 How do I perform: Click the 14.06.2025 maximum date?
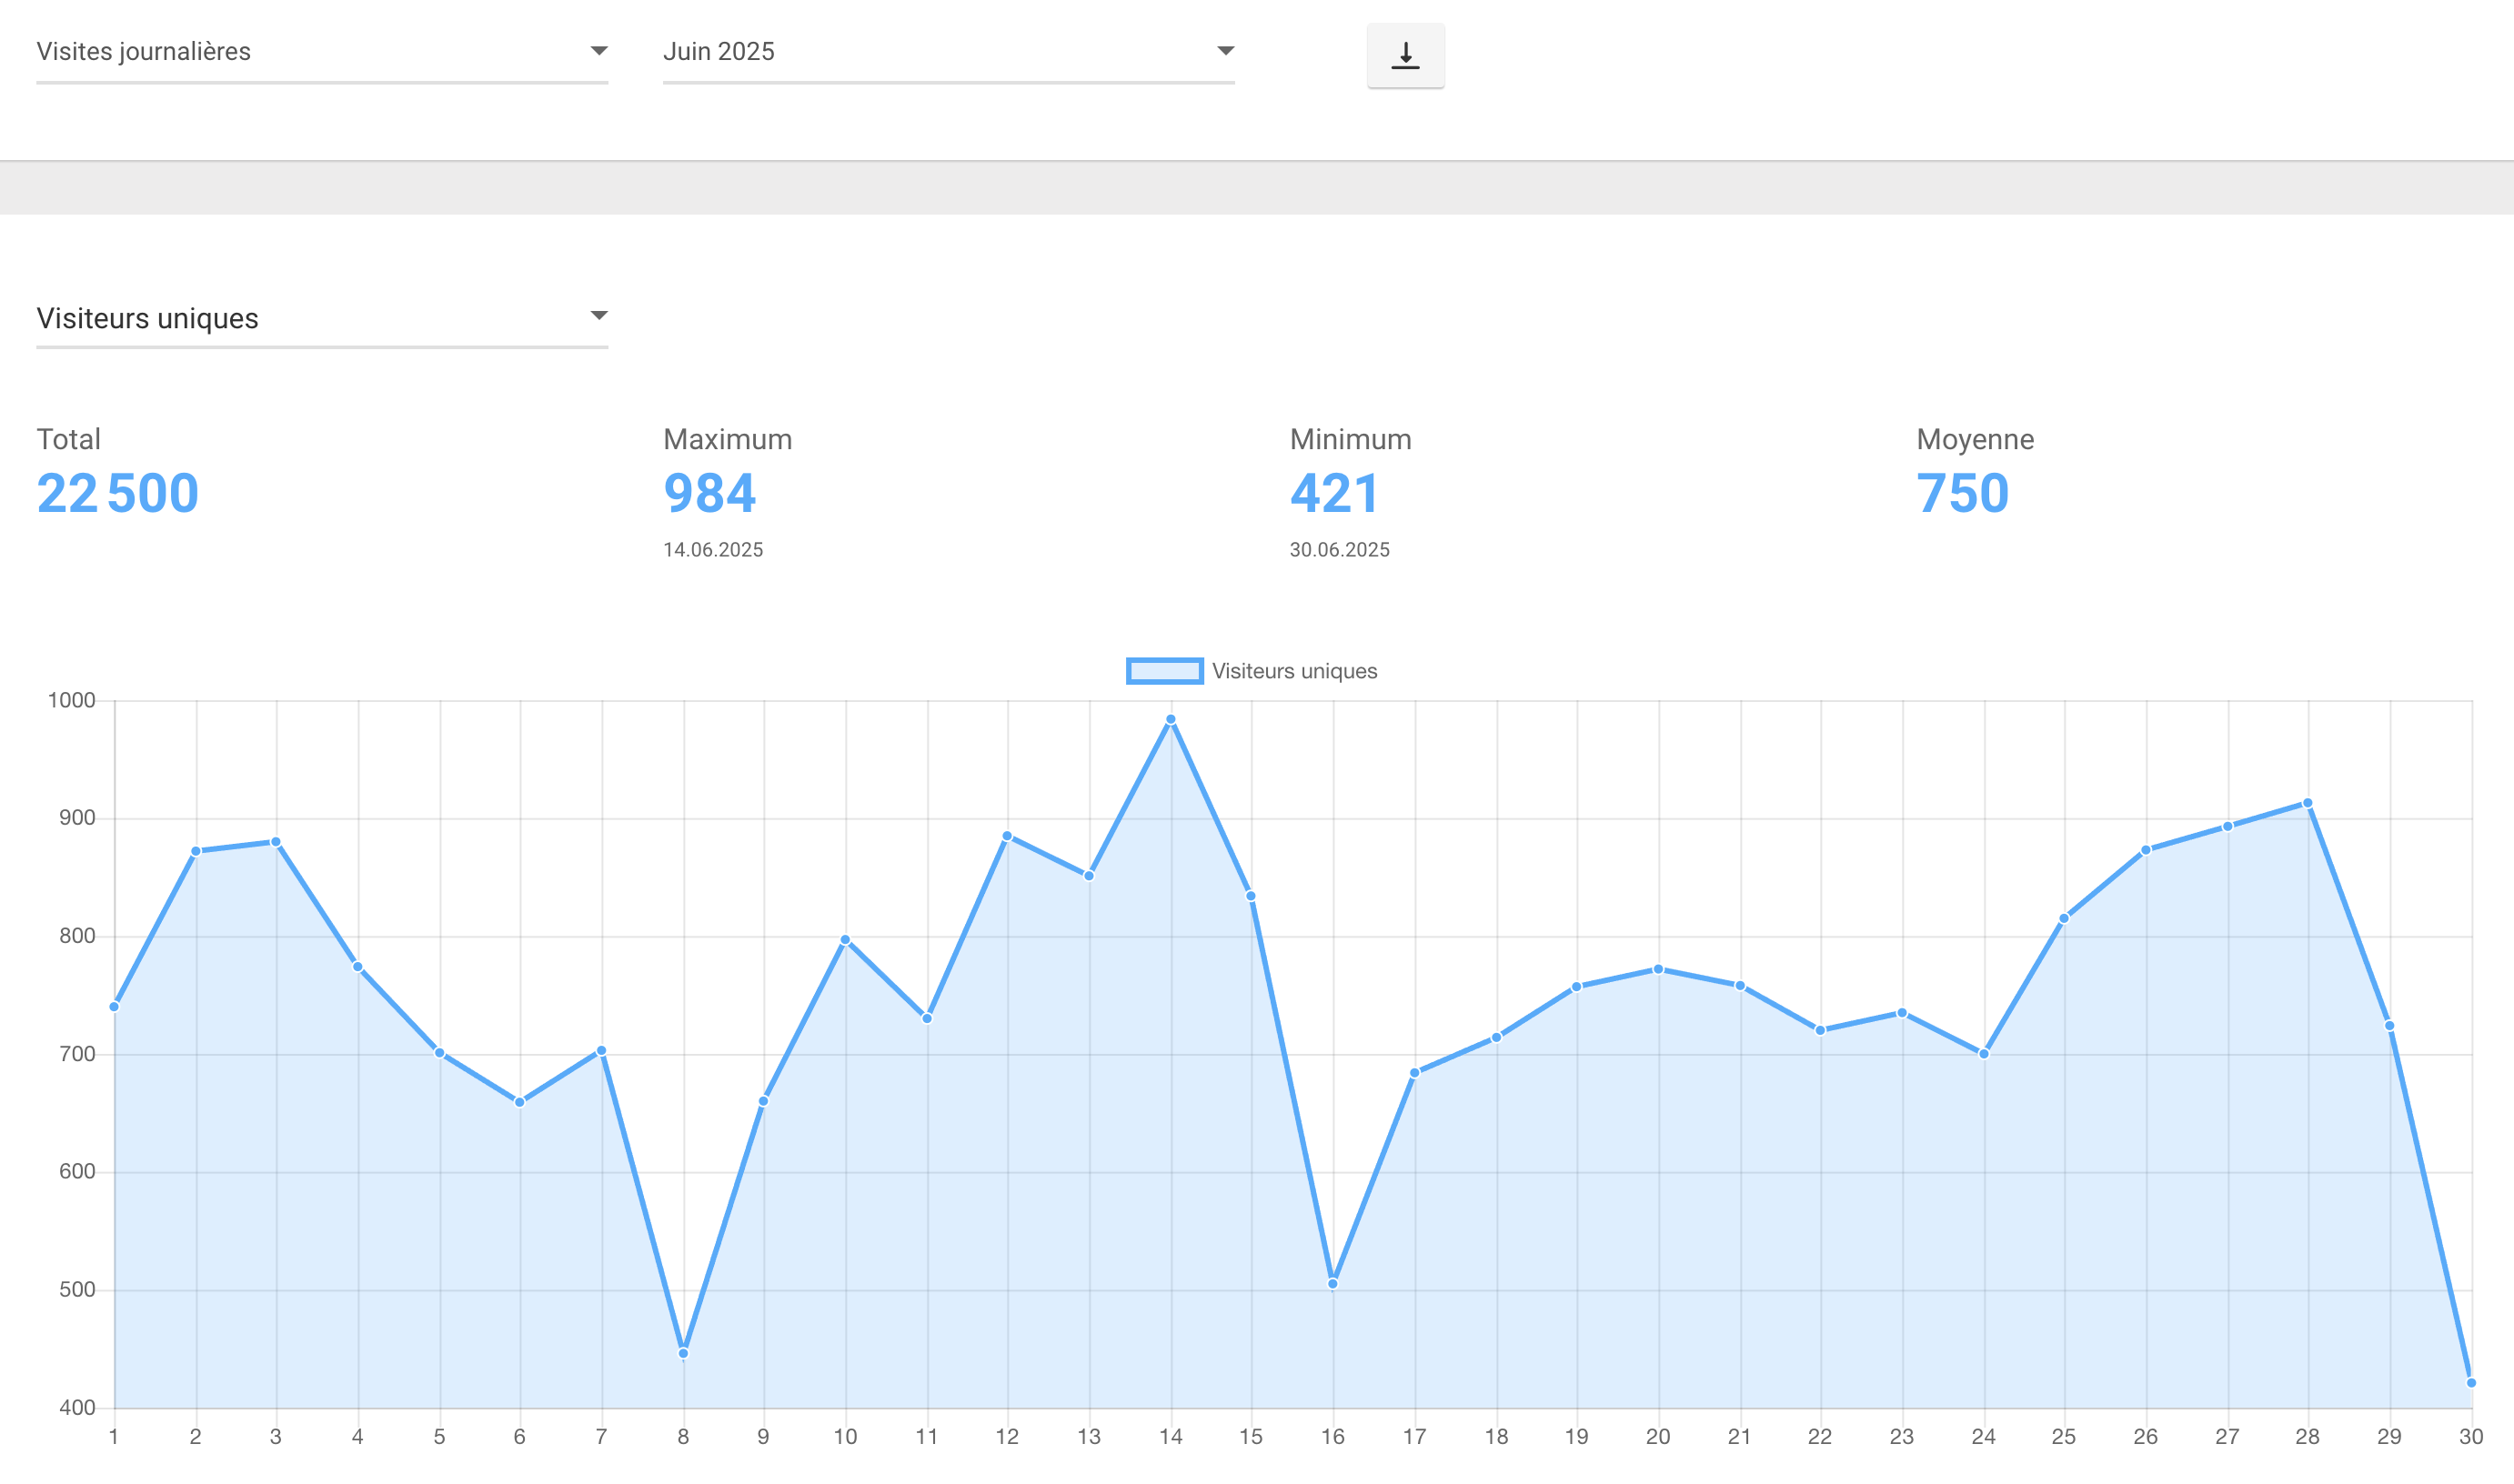pos(713,550)
